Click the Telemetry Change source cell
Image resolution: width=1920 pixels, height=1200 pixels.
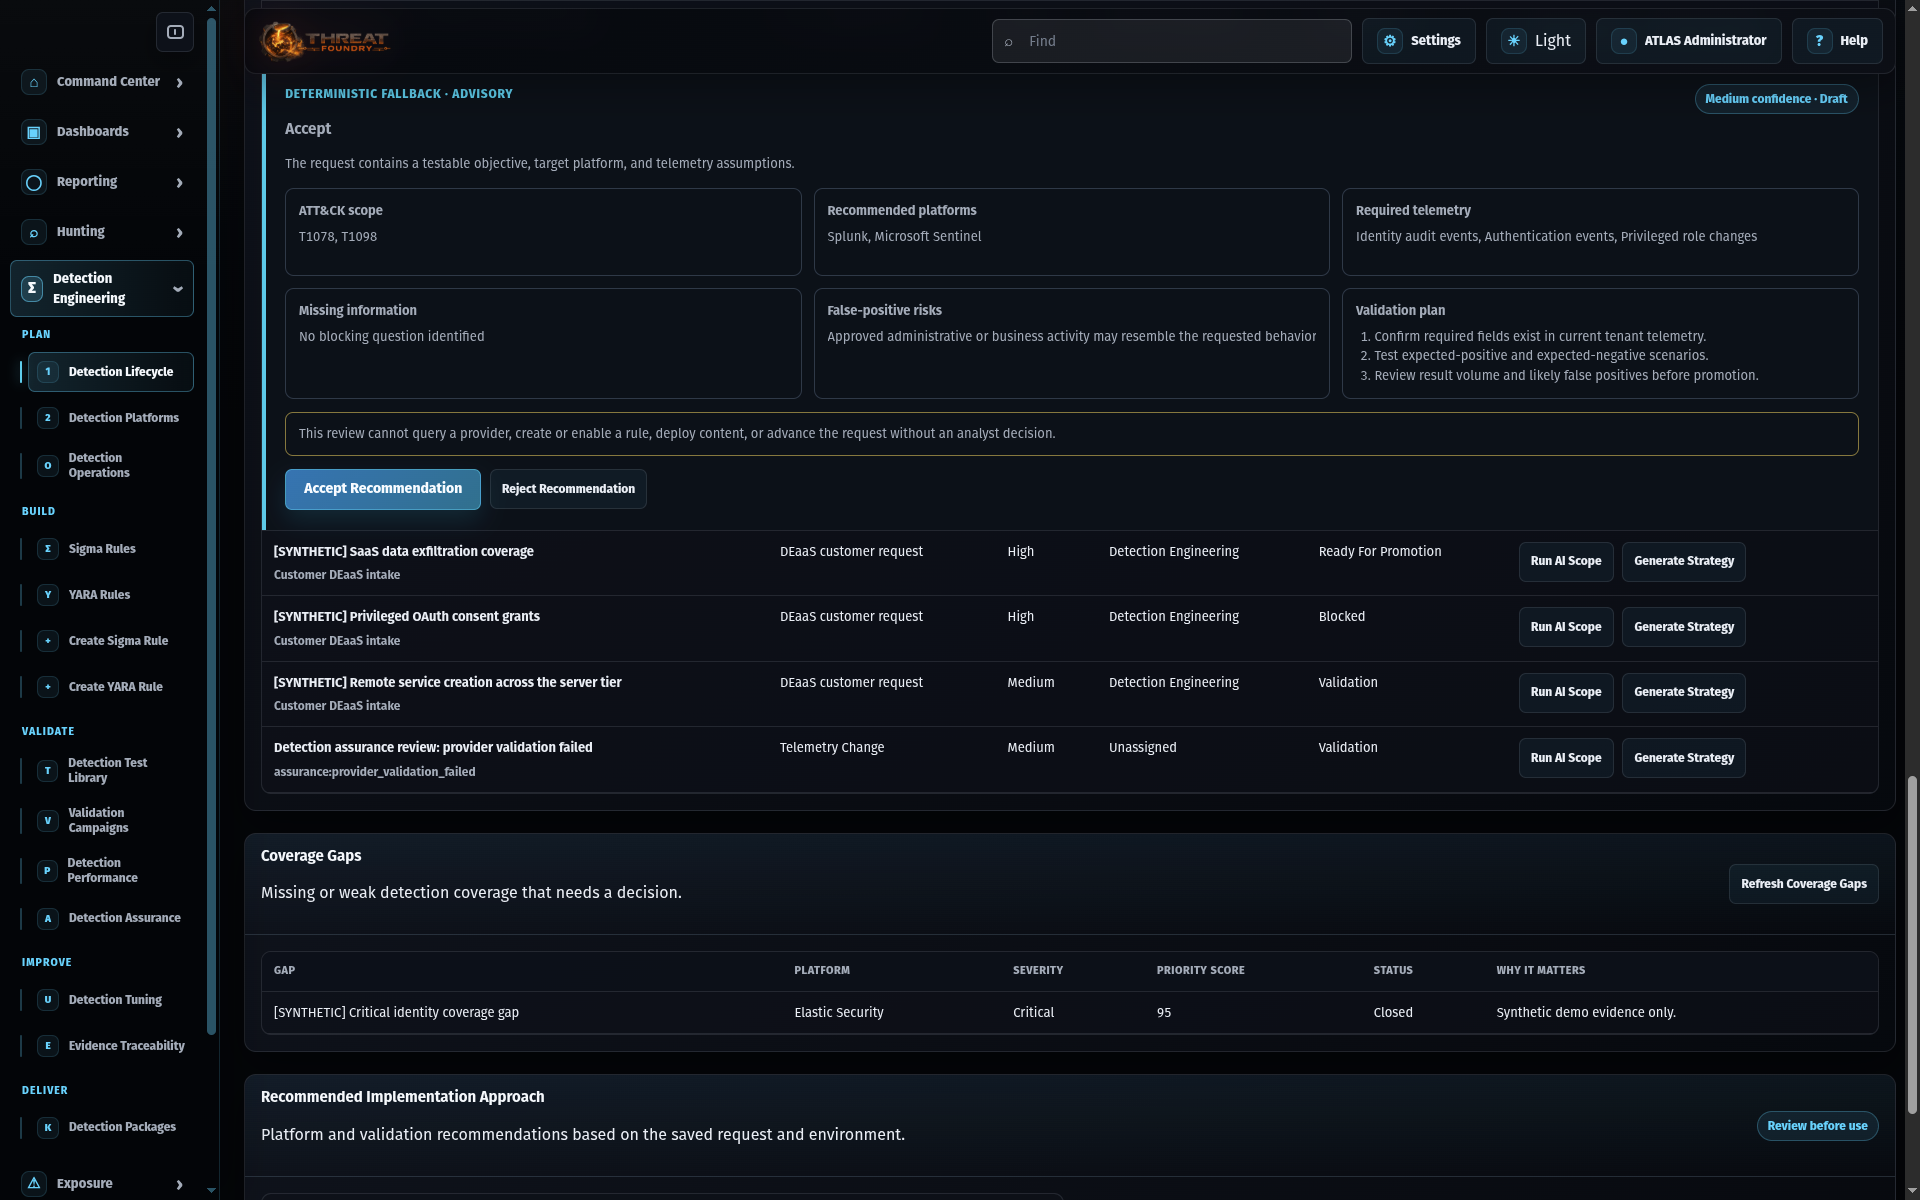[831, 748]
